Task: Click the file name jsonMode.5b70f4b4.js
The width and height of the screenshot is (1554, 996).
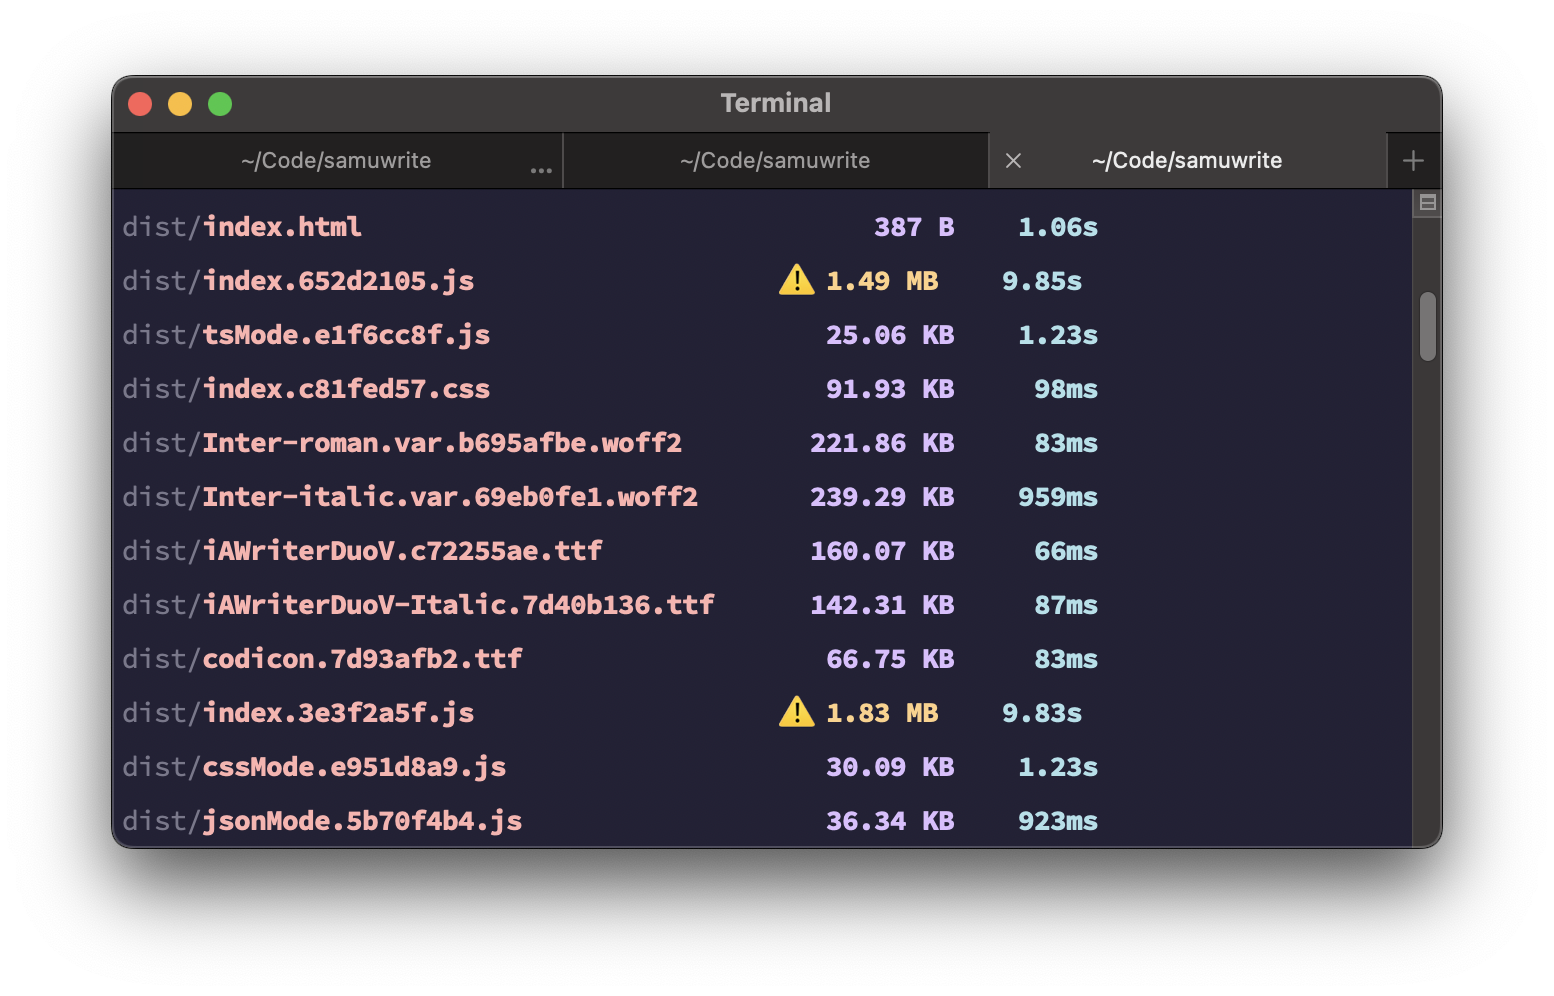Action: tap(362, 821)
